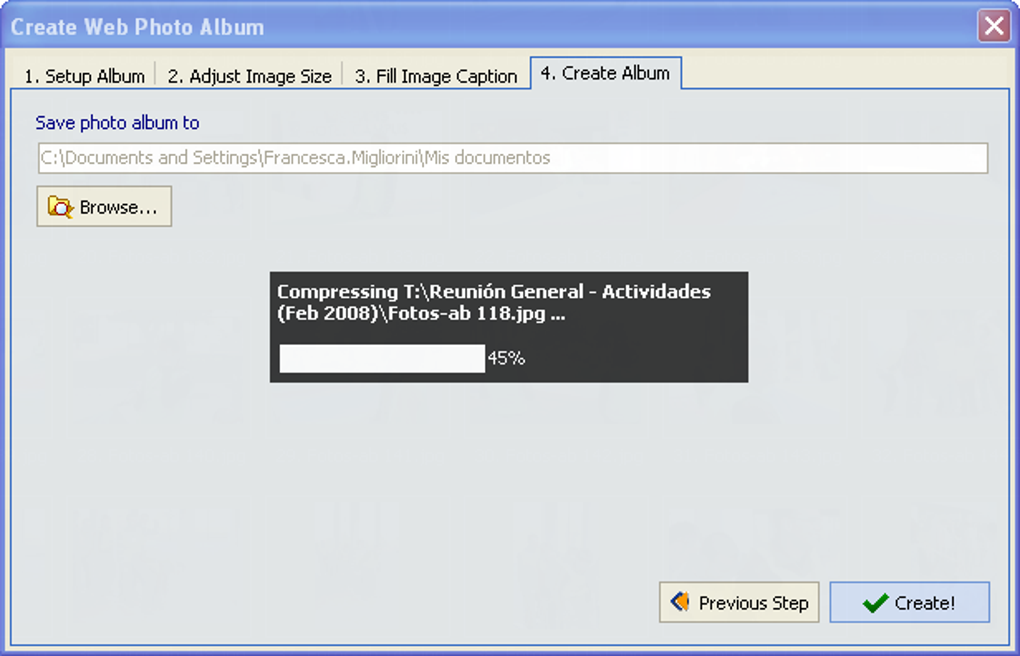Click the folder magnifier icon on Browse
Image resolution: width=1020 pixels, height=656 pixels.
[60, 207]
